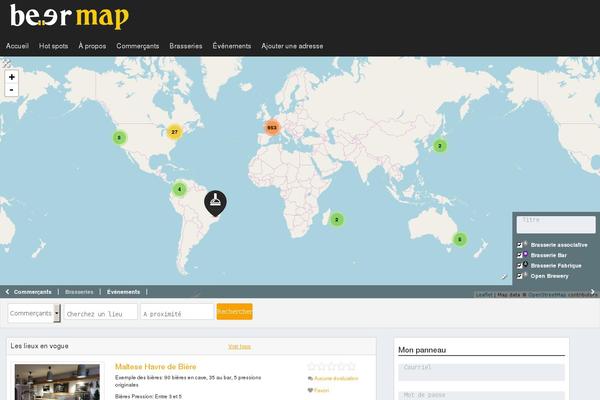Open Hot spots menu item
This screenshot has height=400, width=600.
[54, 46]
